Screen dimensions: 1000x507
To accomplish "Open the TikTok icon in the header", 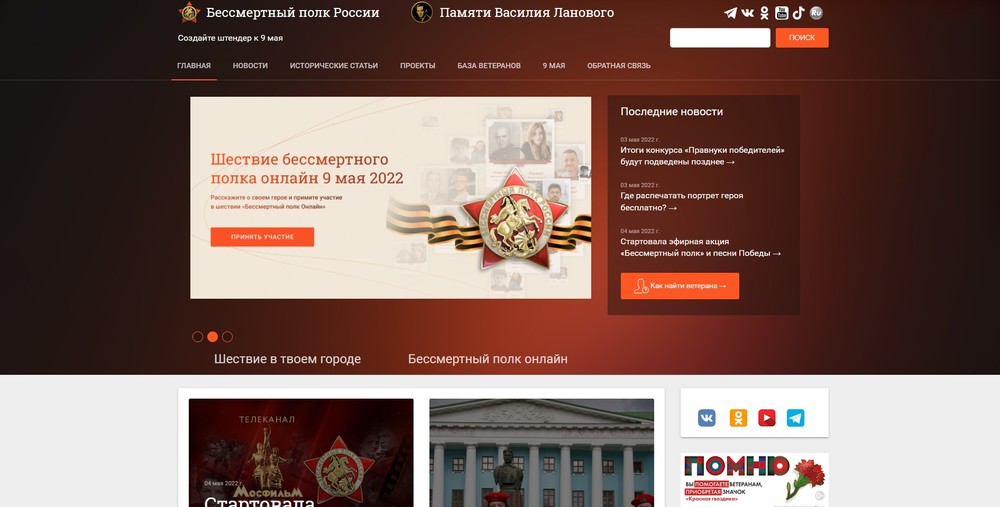I will tap(798, 13).
